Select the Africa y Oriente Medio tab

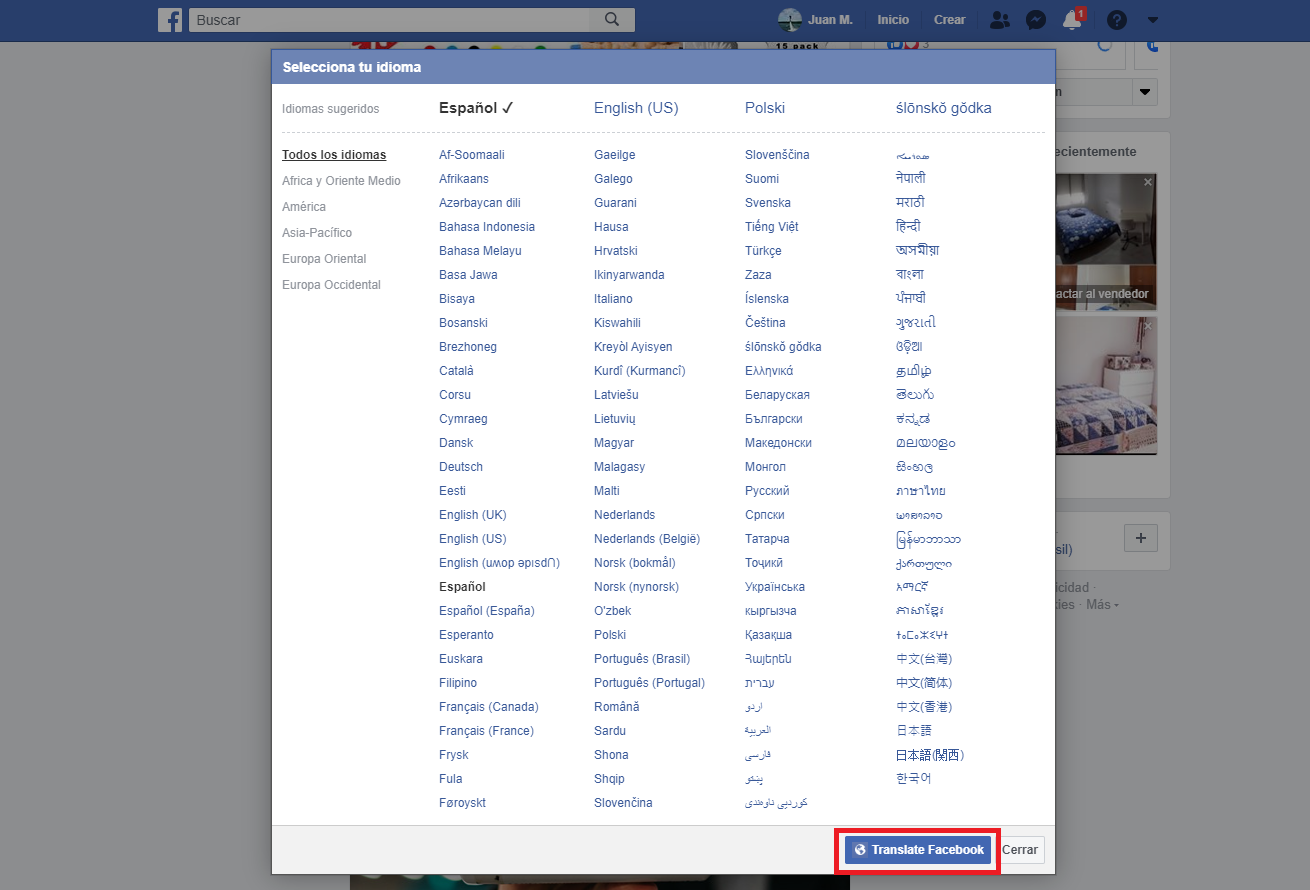point(341,181)
